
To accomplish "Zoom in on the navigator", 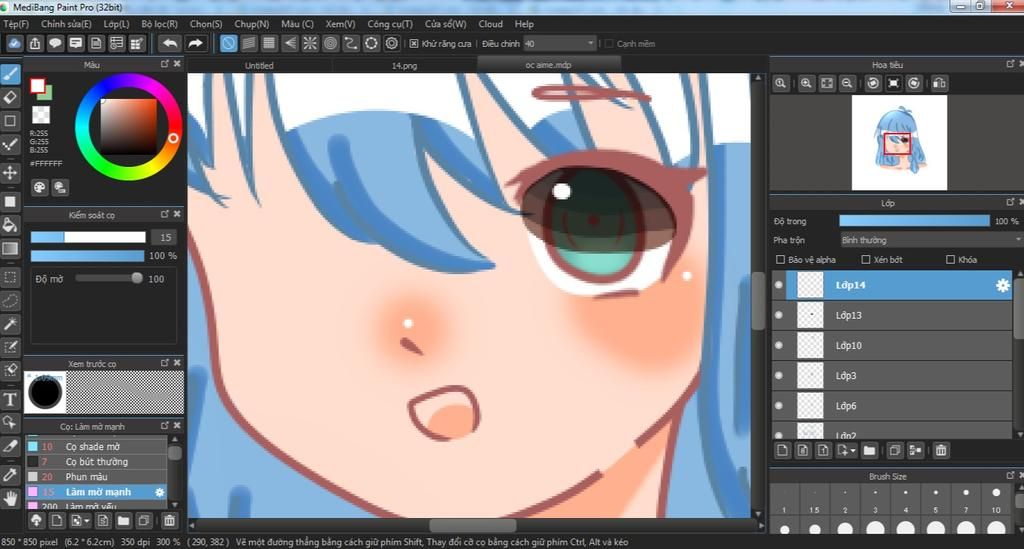I will (807, 84).
